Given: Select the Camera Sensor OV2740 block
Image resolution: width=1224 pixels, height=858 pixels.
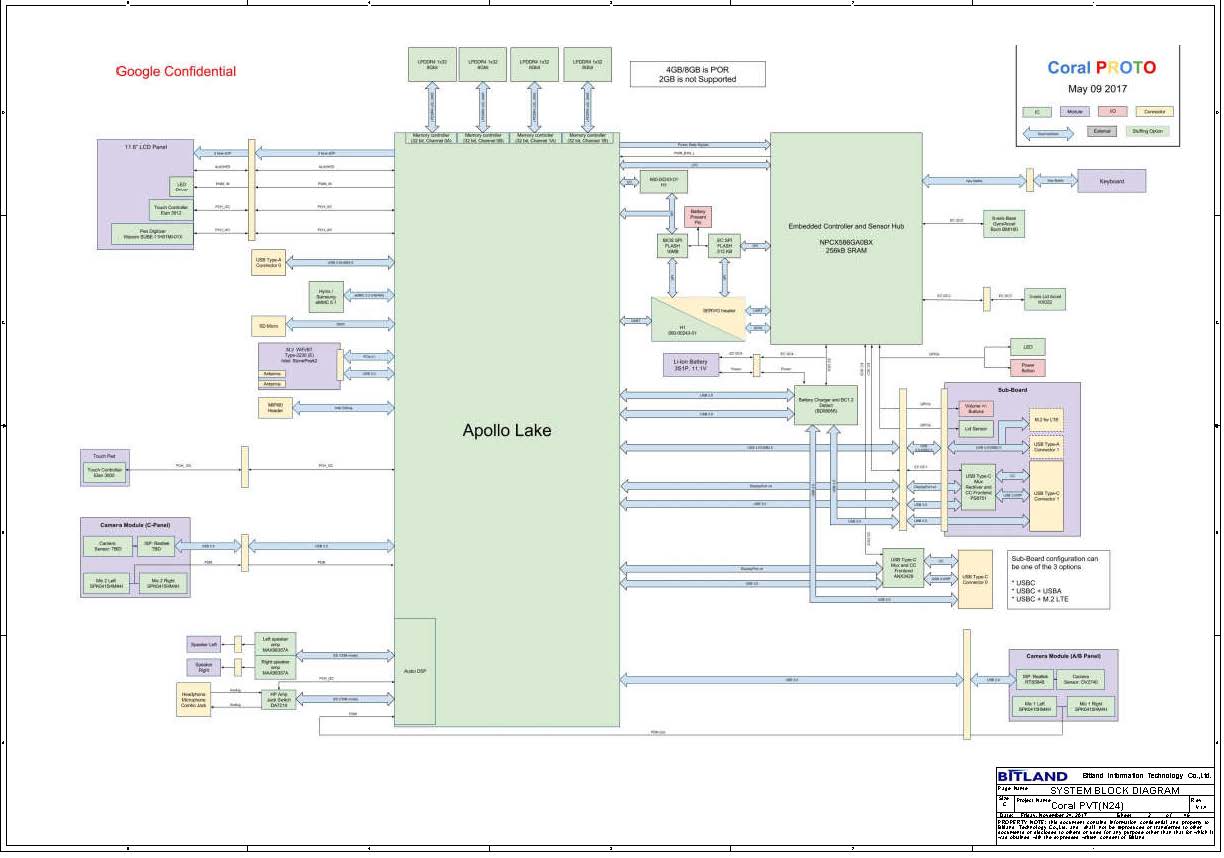Looking at the screenshot, I should pos(1081,682).
